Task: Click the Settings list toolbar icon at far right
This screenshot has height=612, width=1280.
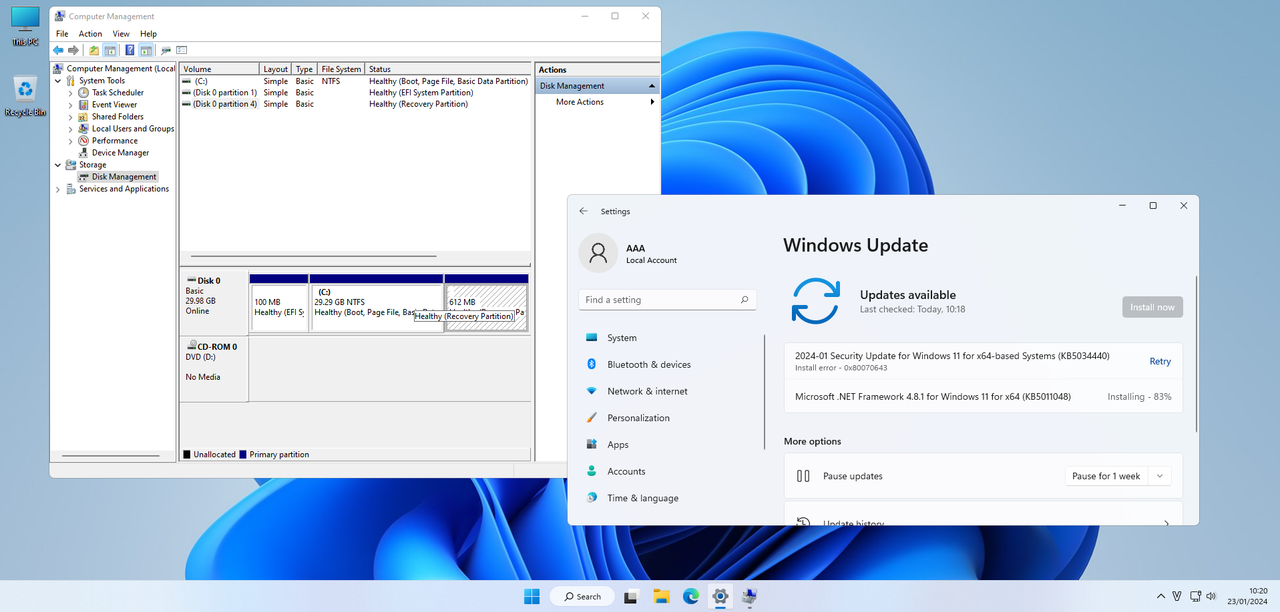Action: coord(182,50)
